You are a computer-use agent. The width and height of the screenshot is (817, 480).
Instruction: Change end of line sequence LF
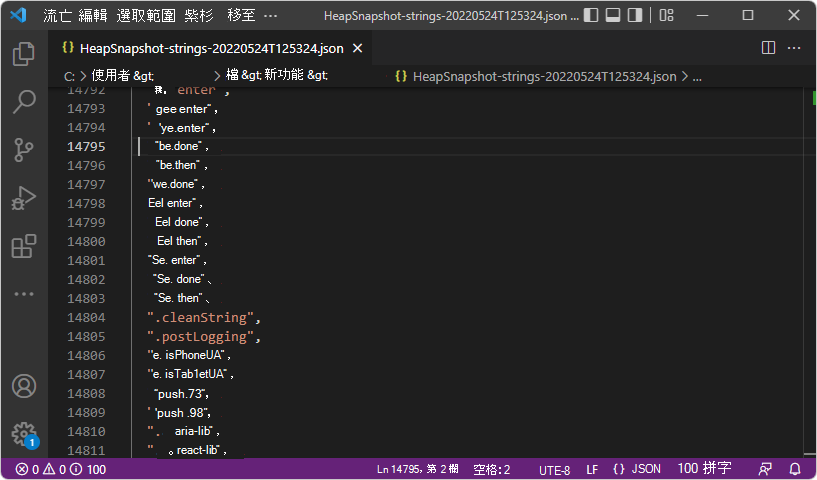coord(592,470)
